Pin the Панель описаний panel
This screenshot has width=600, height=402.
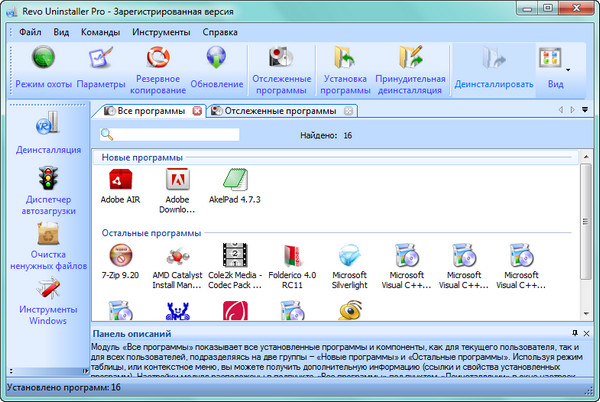[574, 332]
